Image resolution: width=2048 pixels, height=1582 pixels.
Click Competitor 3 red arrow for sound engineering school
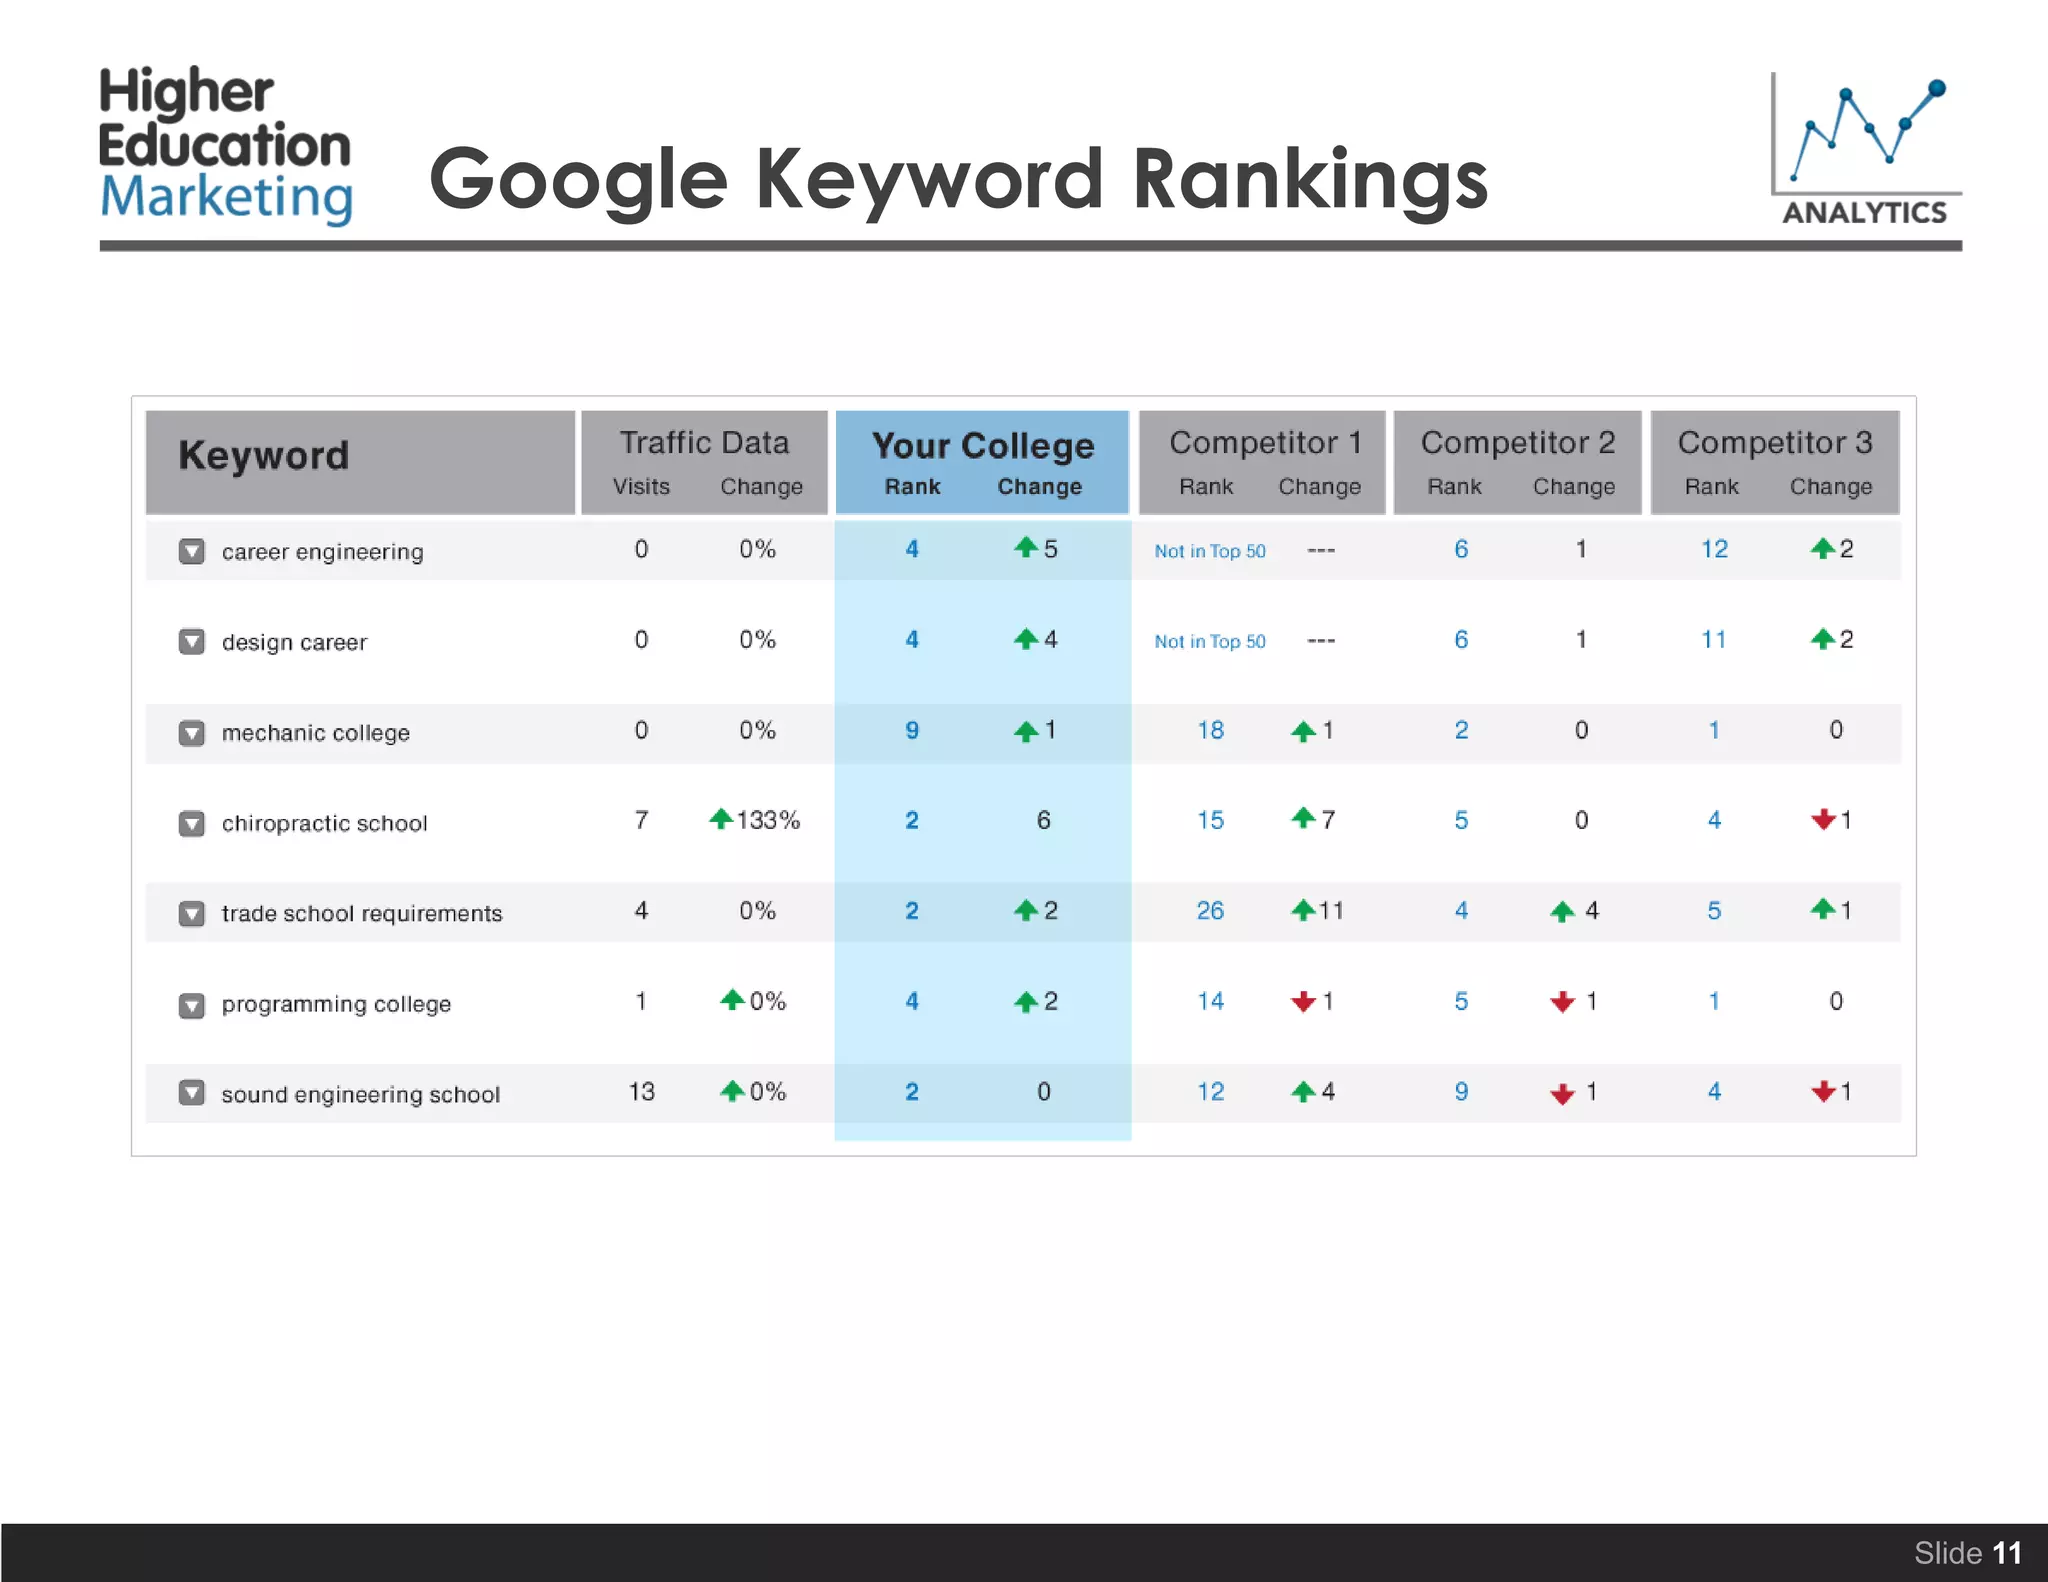[1823, 1091]
